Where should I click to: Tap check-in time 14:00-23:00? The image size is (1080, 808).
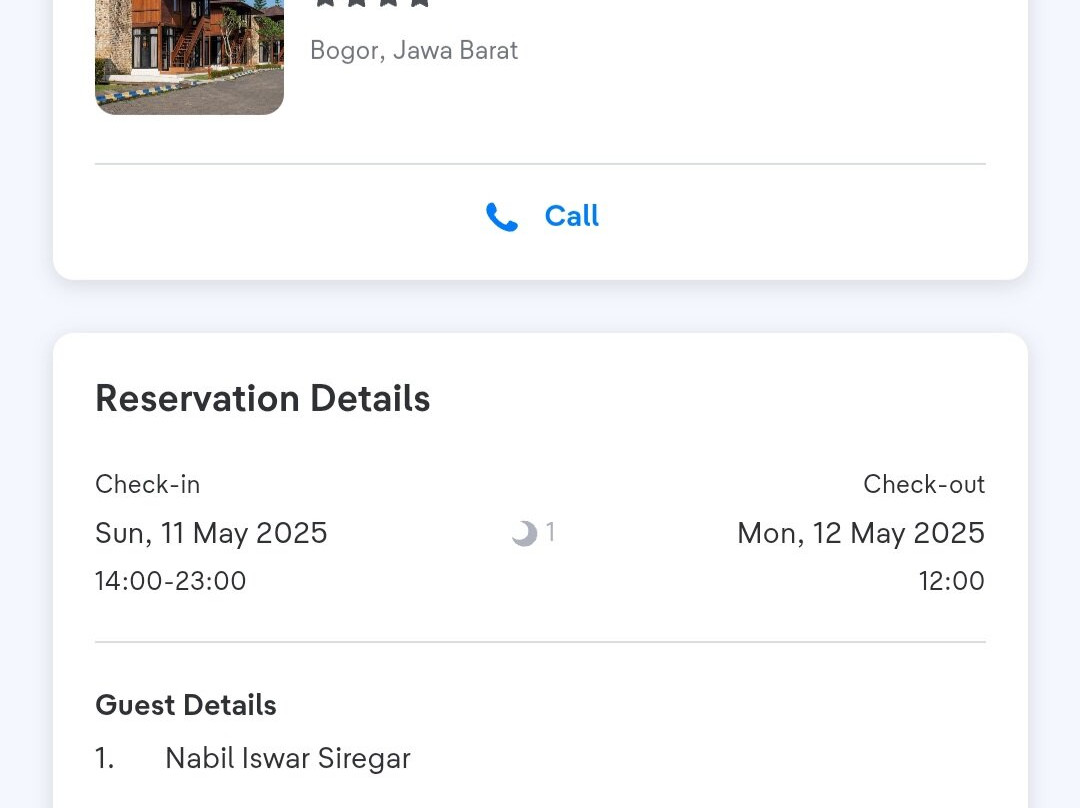(170, 581)
